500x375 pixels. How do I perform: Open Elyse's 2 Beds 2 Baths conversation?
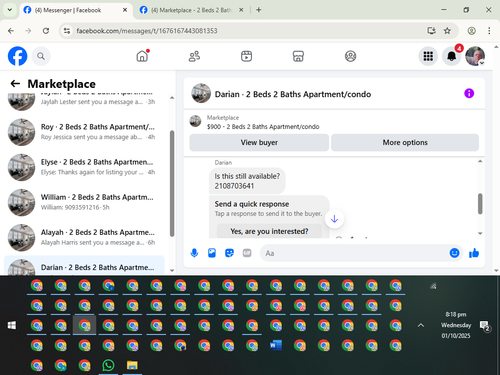tap(84, 167)
